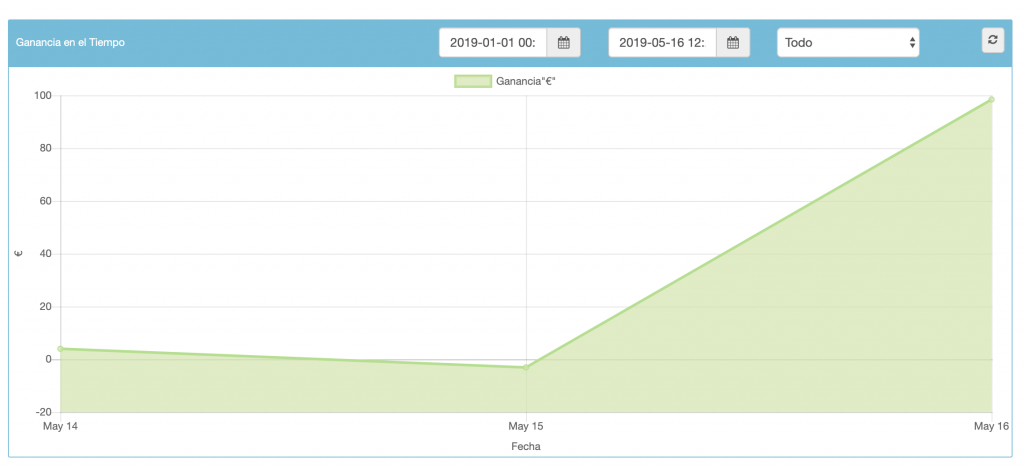Image resolution: width=1024 pixels, height=469 pixels.
Task: Click the 100 y-axis tick label
Action: [42, 96]
